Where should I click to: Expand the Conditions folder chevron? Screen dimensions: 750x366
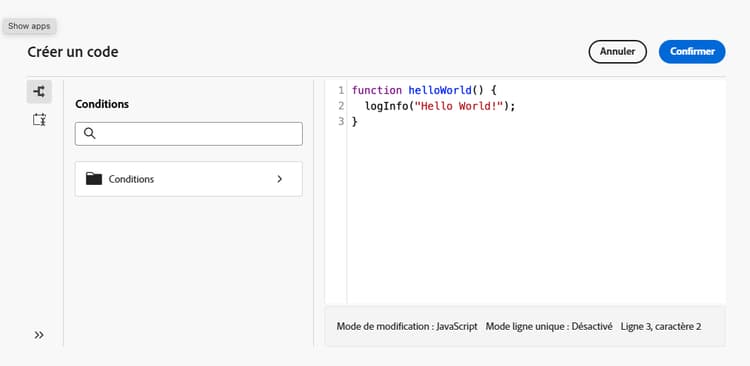coord(280,179)
